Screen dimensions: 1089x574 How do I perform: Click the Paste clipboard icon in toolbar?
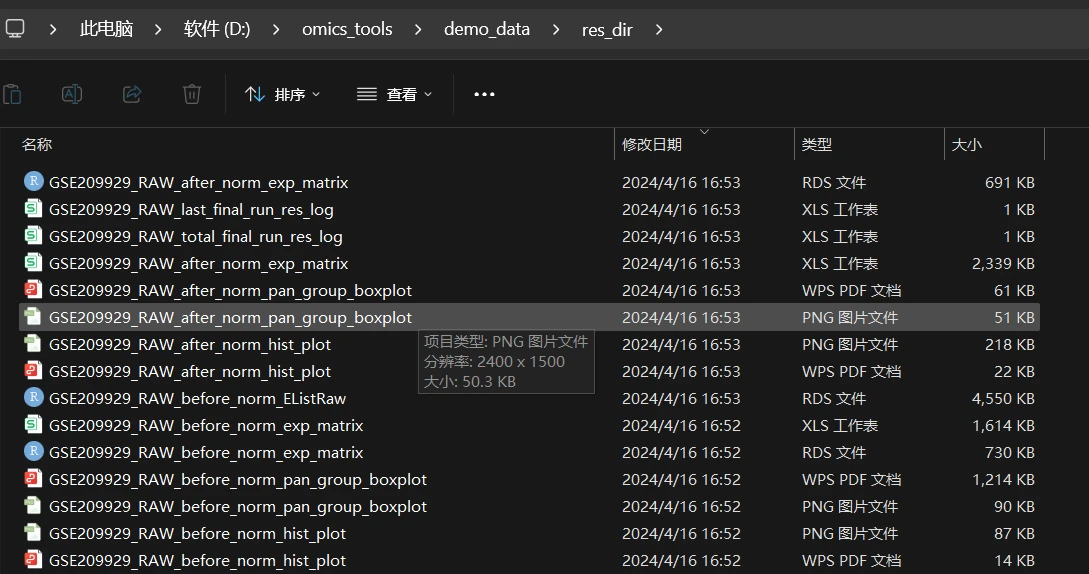(13, 94)
